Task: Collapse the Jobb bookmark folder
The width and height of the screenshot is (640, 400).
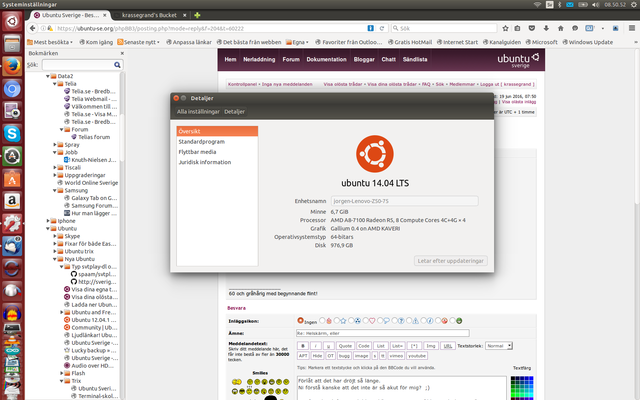Action: coord(55,152)
